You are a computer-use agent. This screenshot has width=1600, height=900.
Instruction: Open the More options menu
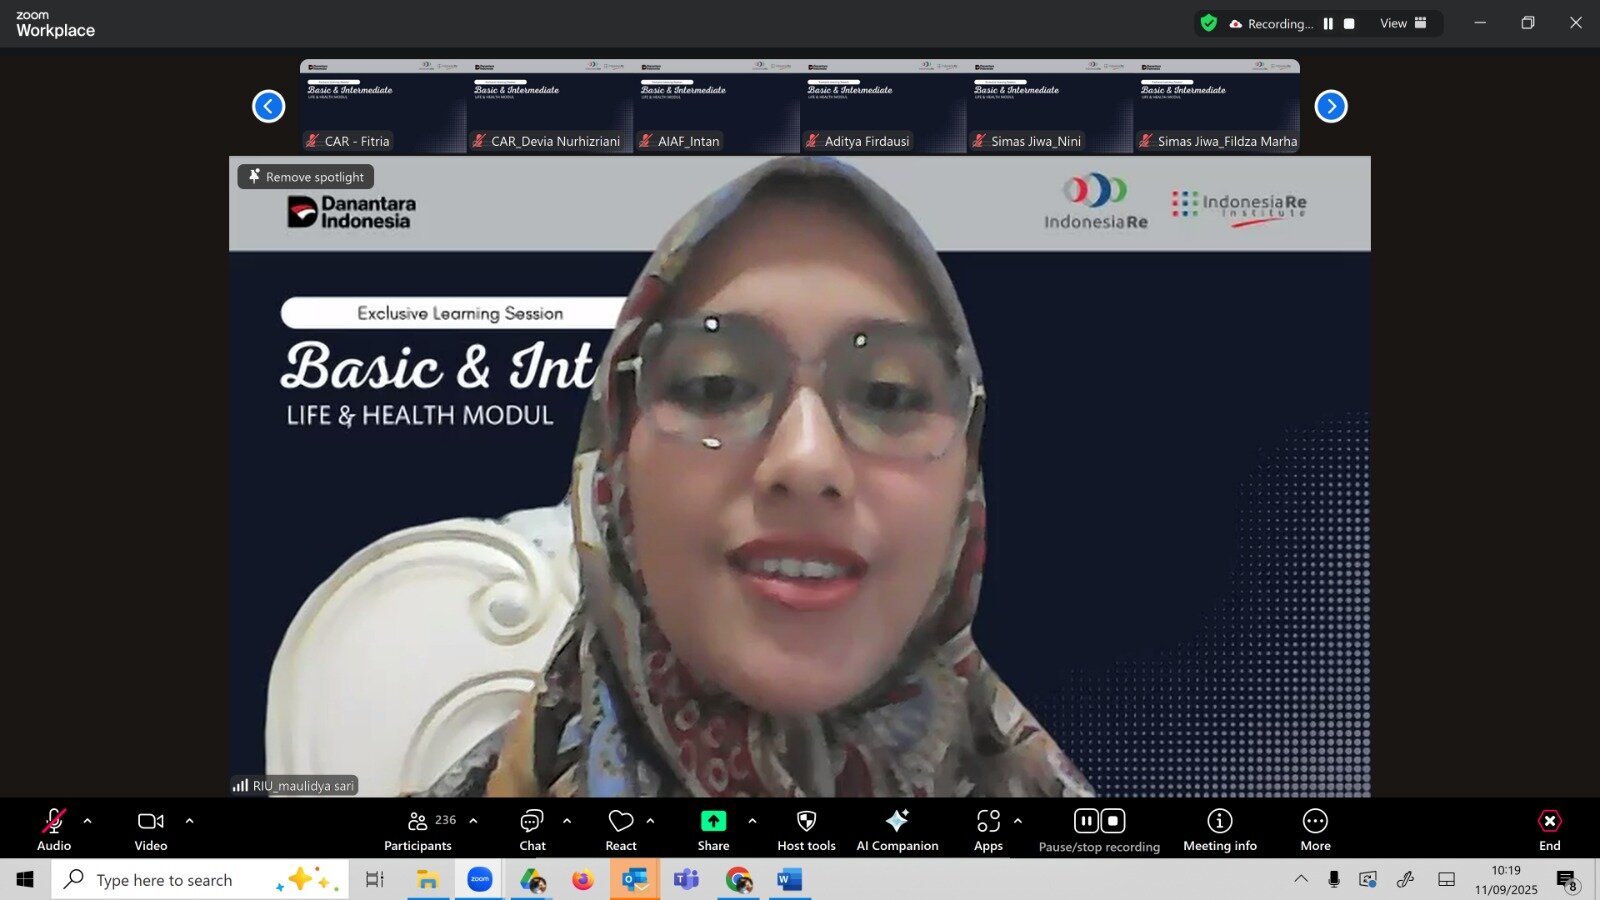click(1315, 829)
